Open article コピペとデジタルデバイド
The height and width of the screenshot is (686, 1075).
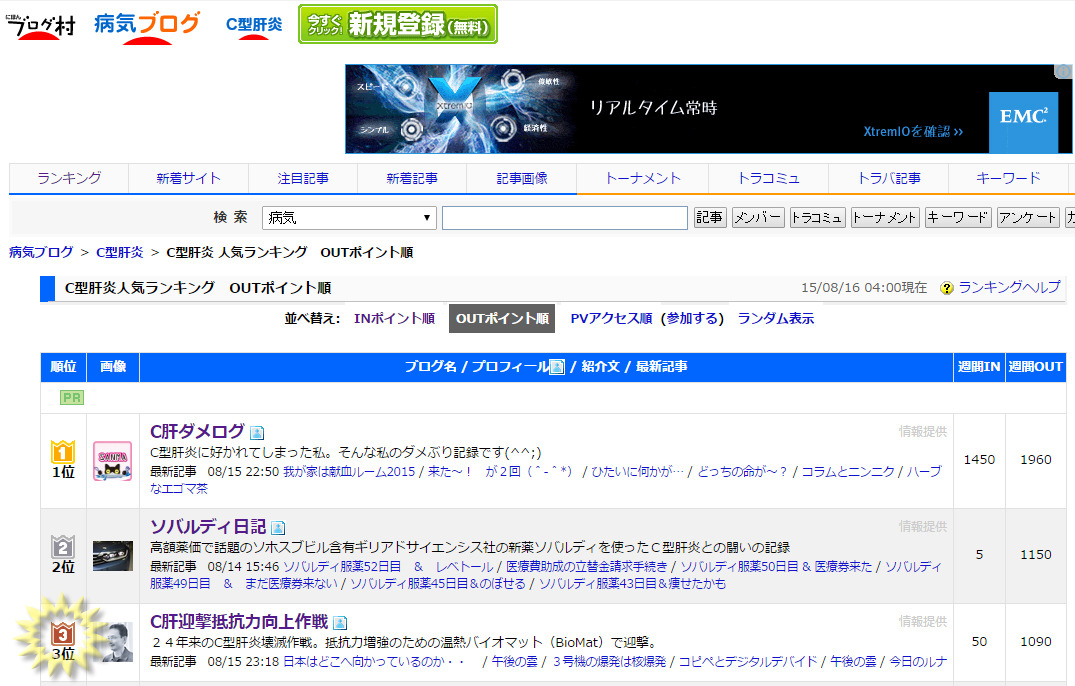pos(748,661)
